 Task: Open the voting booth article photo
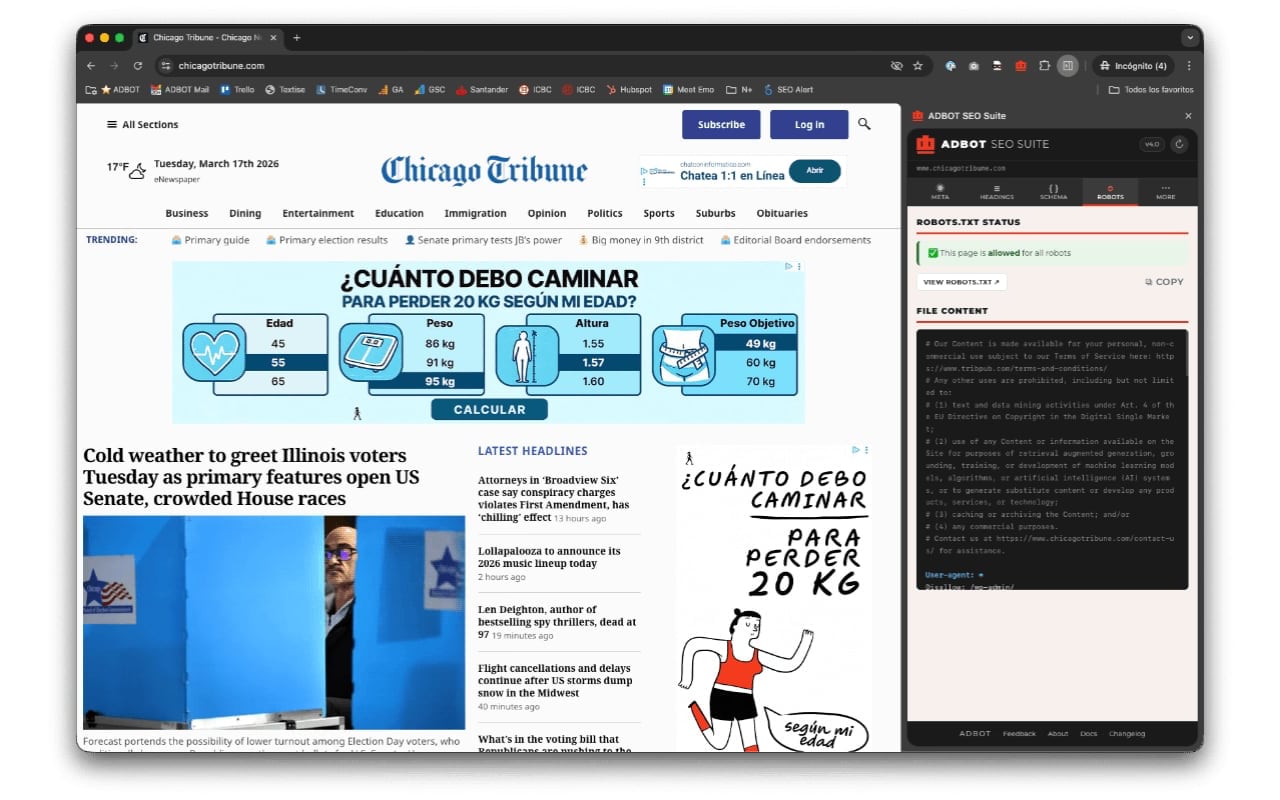click(274, 622)
